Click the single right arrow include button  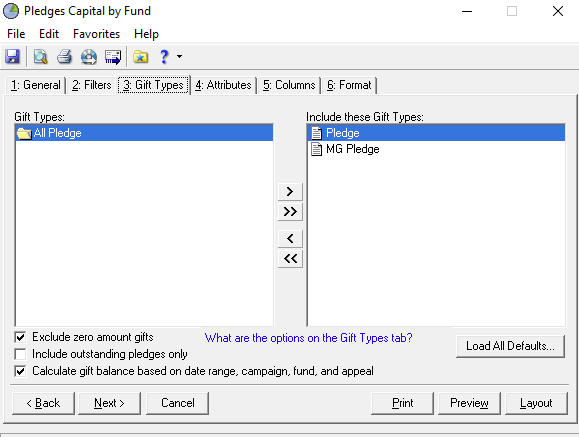pos(290,191)
